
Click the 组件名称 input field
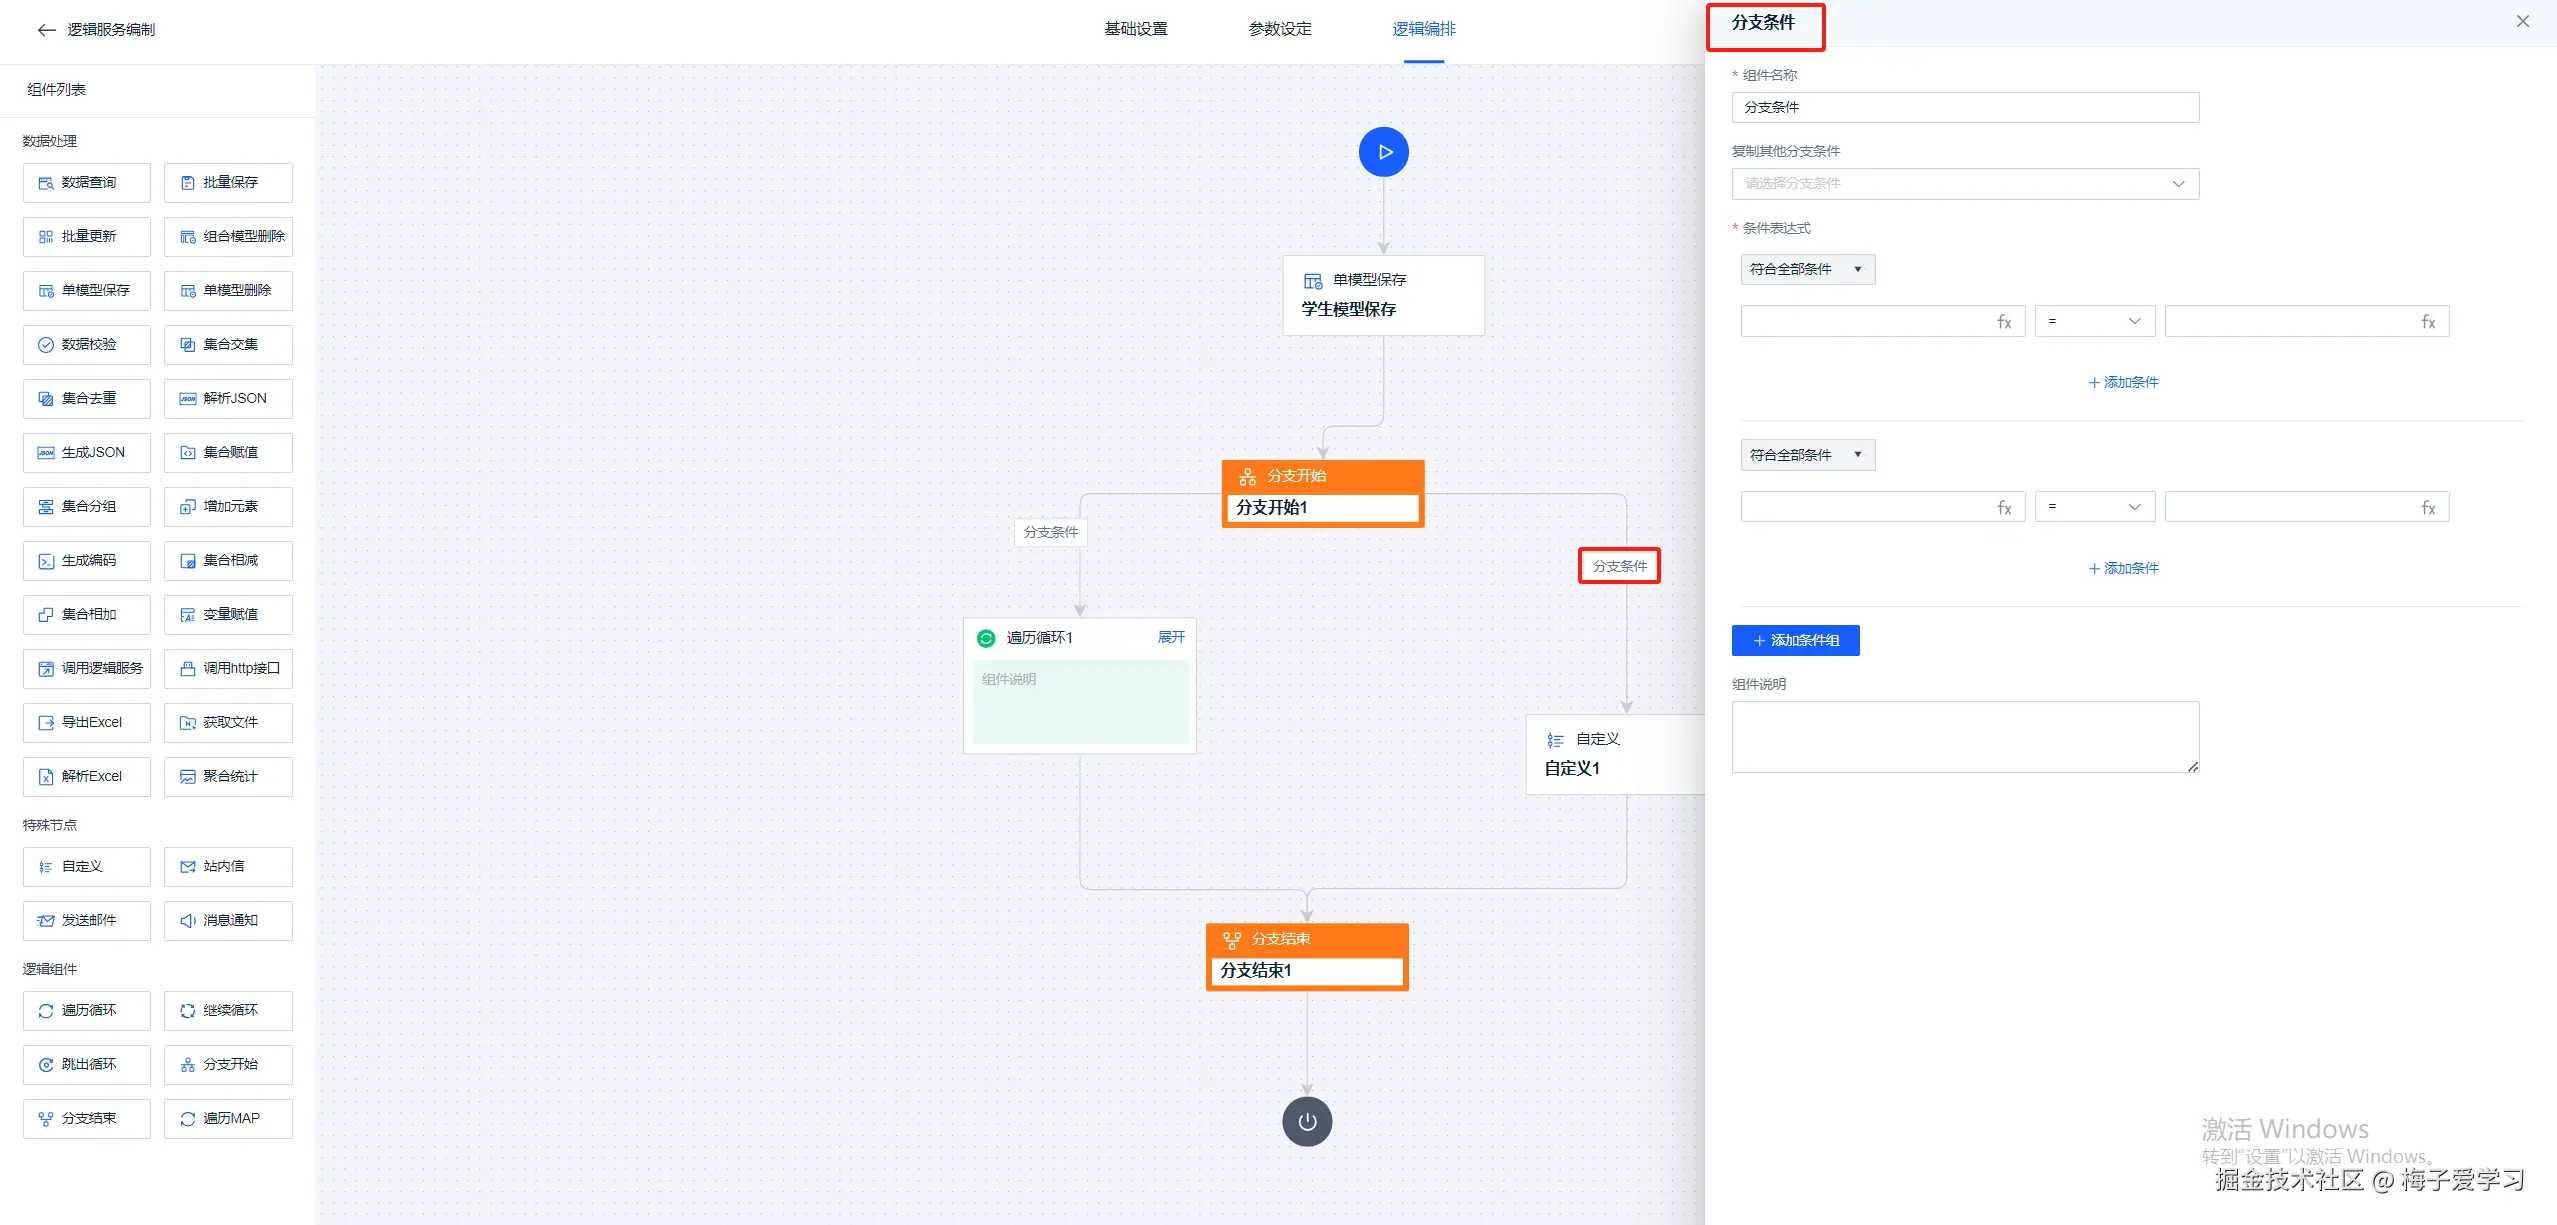coord(1964,108)
